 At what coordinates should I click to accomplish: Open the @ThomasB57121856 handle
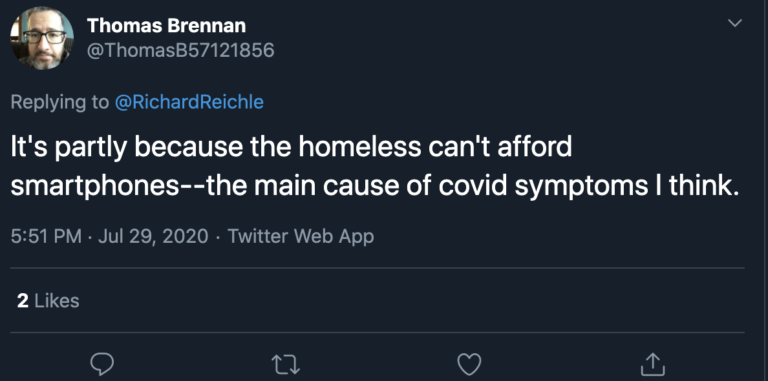[x=181, y=50]
